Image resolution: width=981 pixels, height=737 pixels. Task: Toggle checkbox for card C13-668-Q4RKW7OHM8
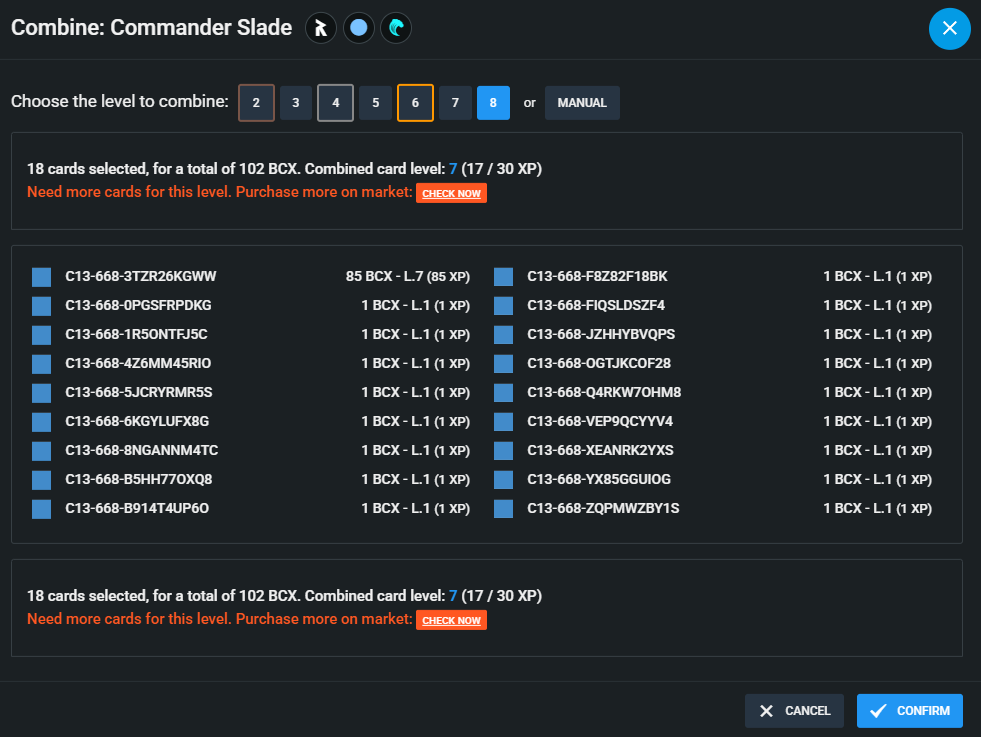coord(503,393)
